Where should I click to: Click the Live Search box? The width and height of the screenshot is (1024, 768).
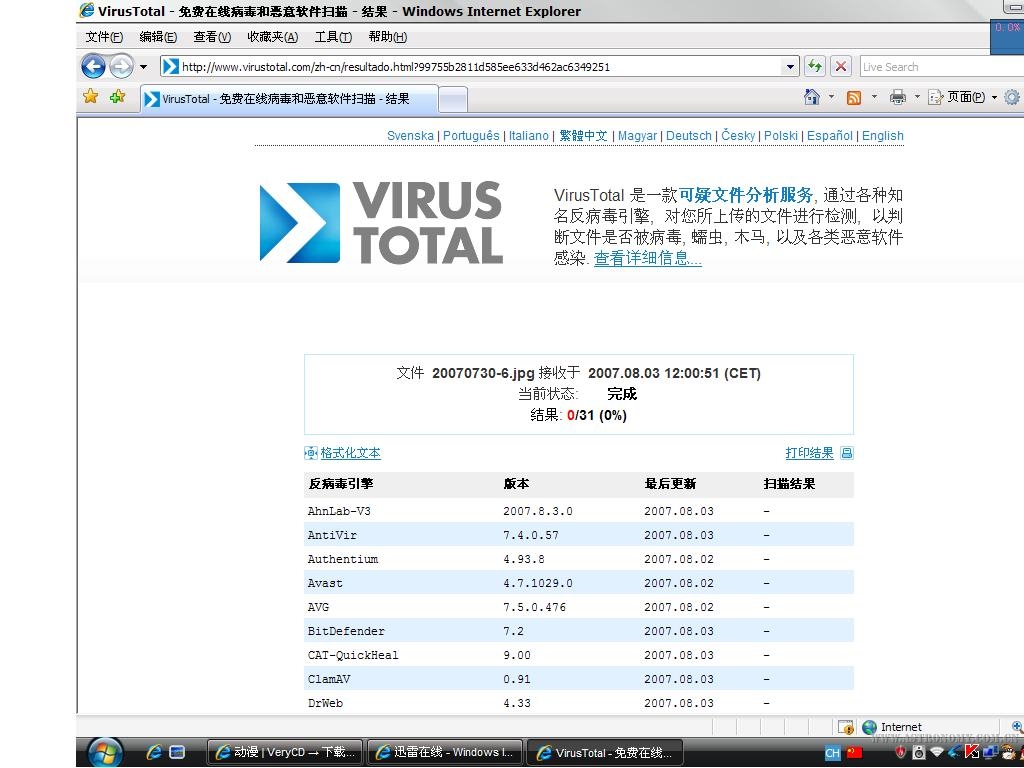click(x=940, y=67)
